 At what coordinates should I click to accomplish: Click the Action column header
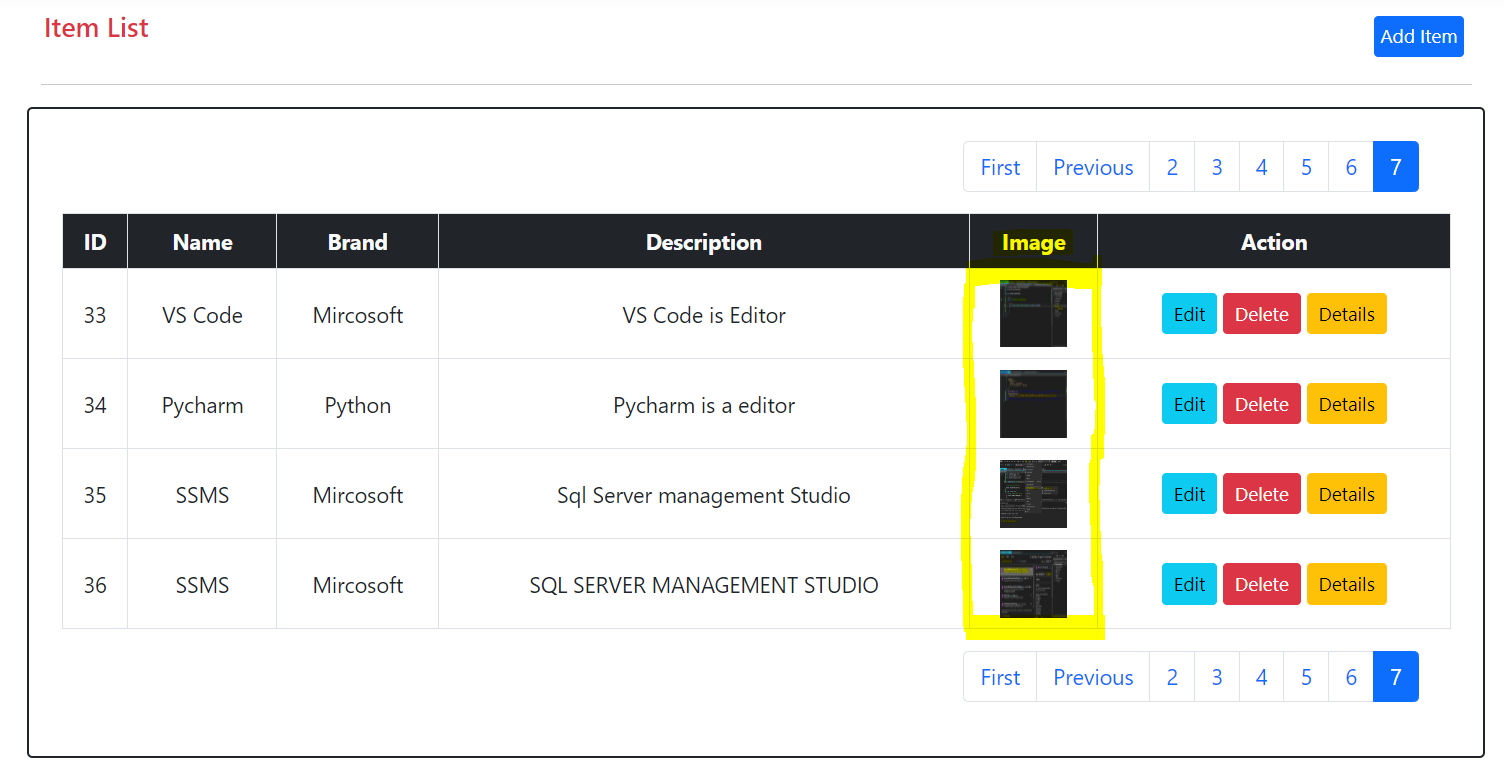click(1274, 242)
